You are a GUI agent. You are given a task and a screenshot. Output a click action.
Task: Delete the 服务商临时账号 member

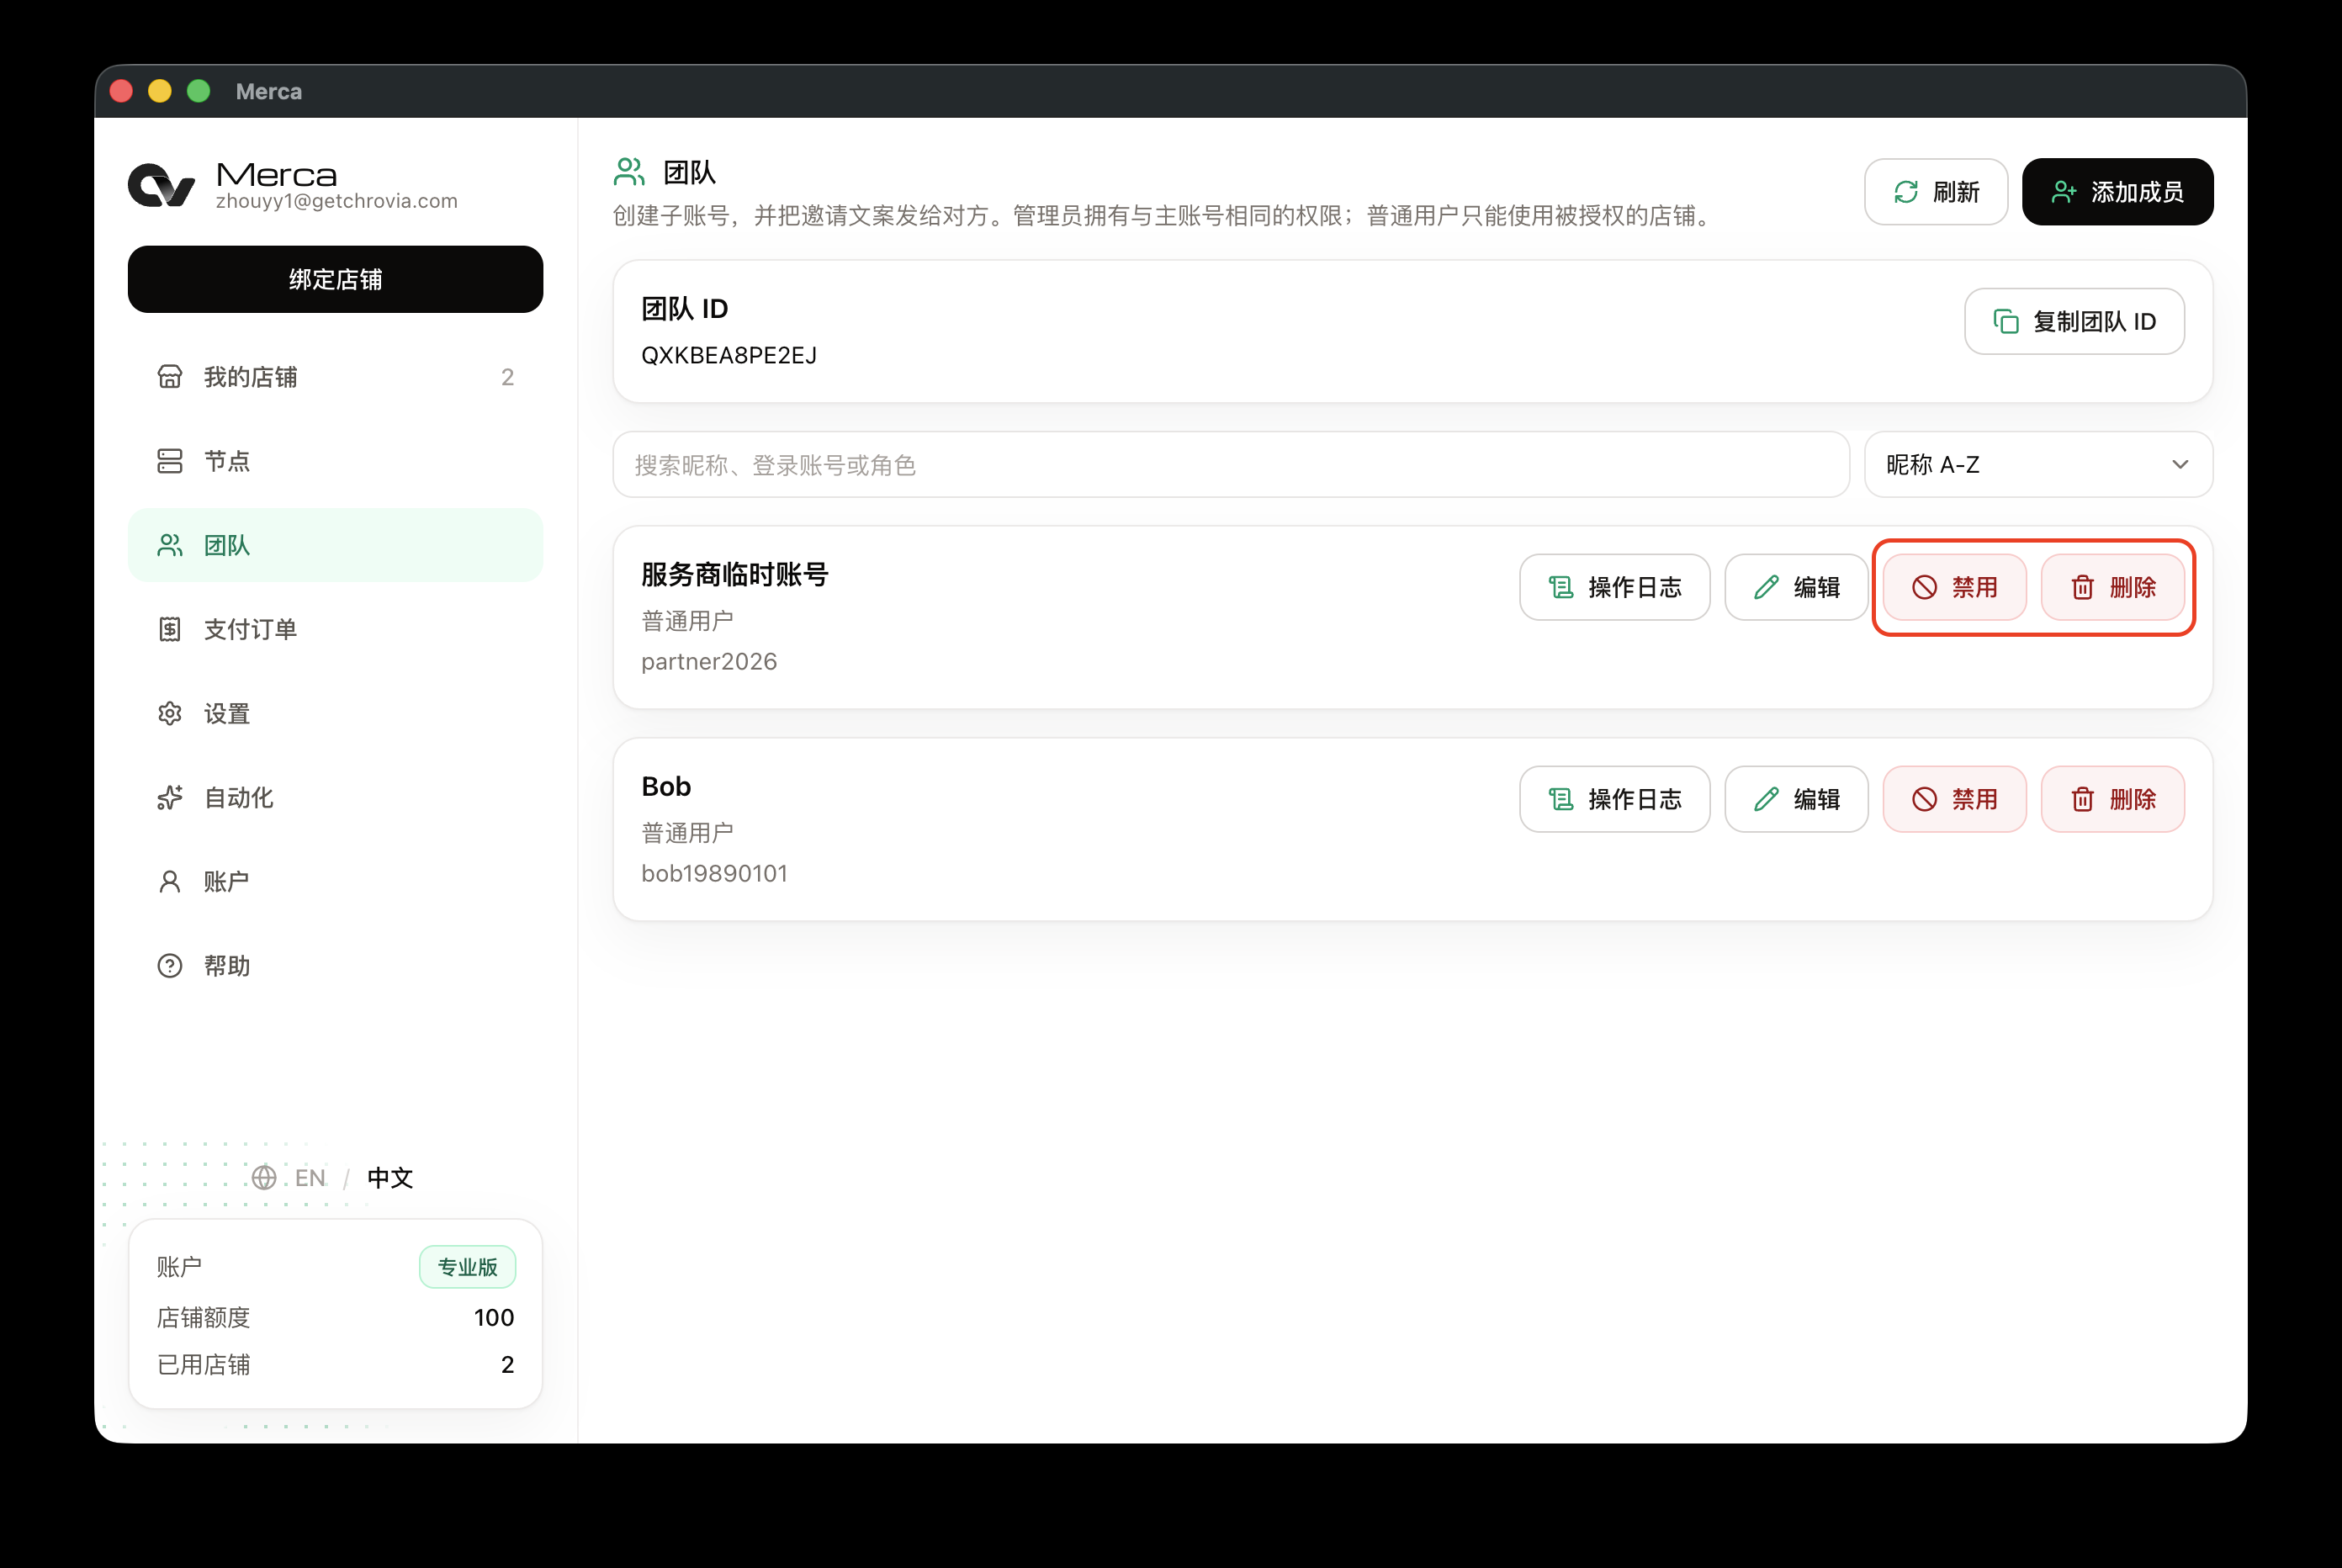coord(2112,587)
